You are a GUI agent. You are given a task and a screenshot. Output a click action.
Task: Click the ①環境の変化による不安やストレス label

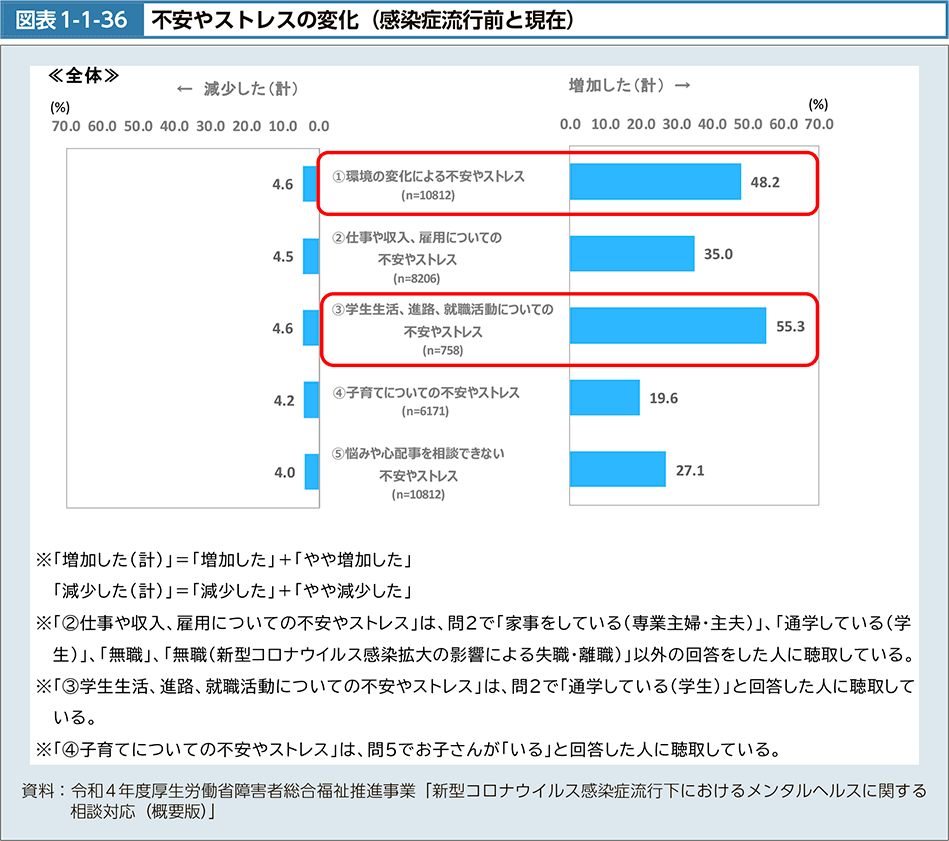pyautogui.click(x=428, y=176)
